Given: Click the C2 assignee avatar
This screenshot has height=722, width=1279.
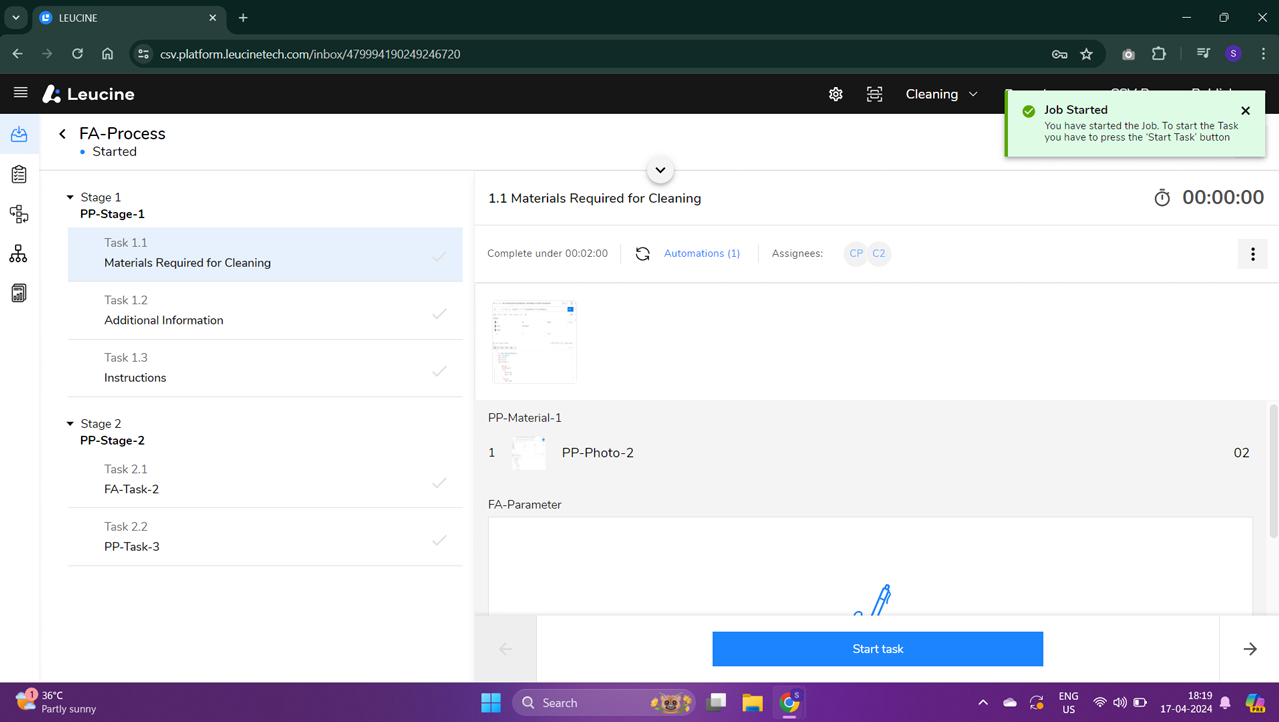Looking at the screenshot, I should pyautogui.click(x=879, y=254).
